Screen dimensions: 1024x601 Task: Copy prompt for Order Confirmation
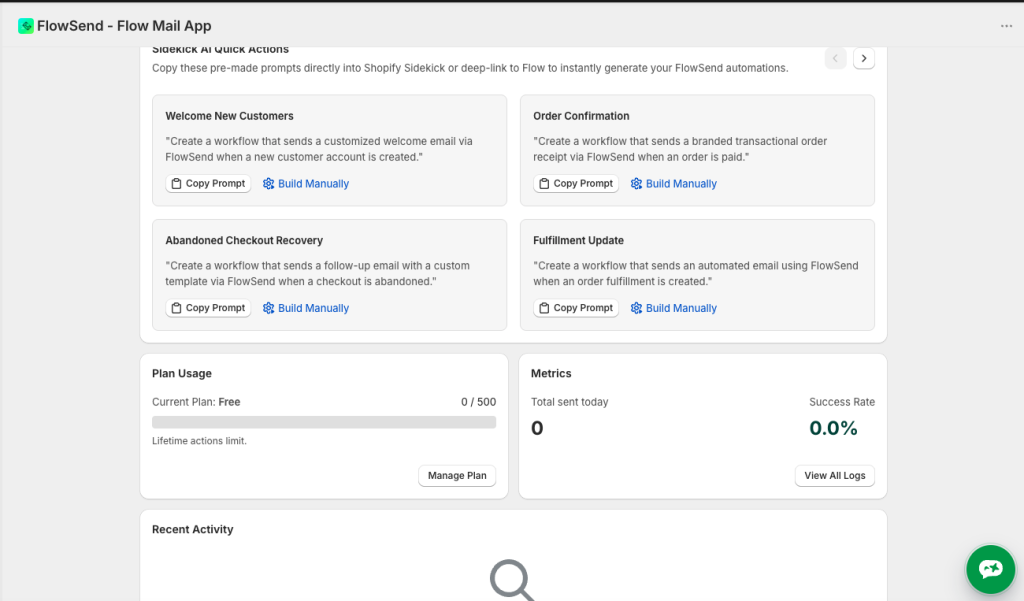(576, 184)
